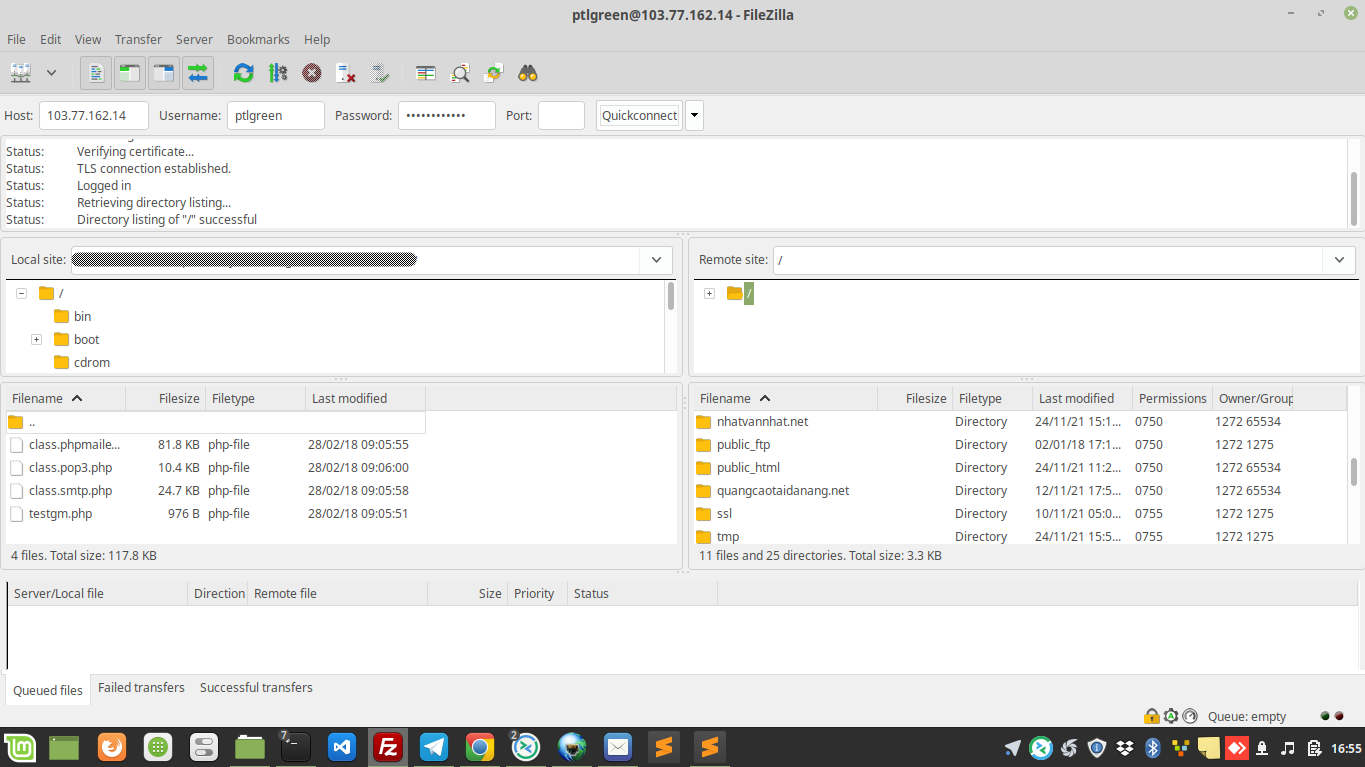The image size is (1365, 767).
Task: Open the Linux Mint menu
Action: [19, 747]
